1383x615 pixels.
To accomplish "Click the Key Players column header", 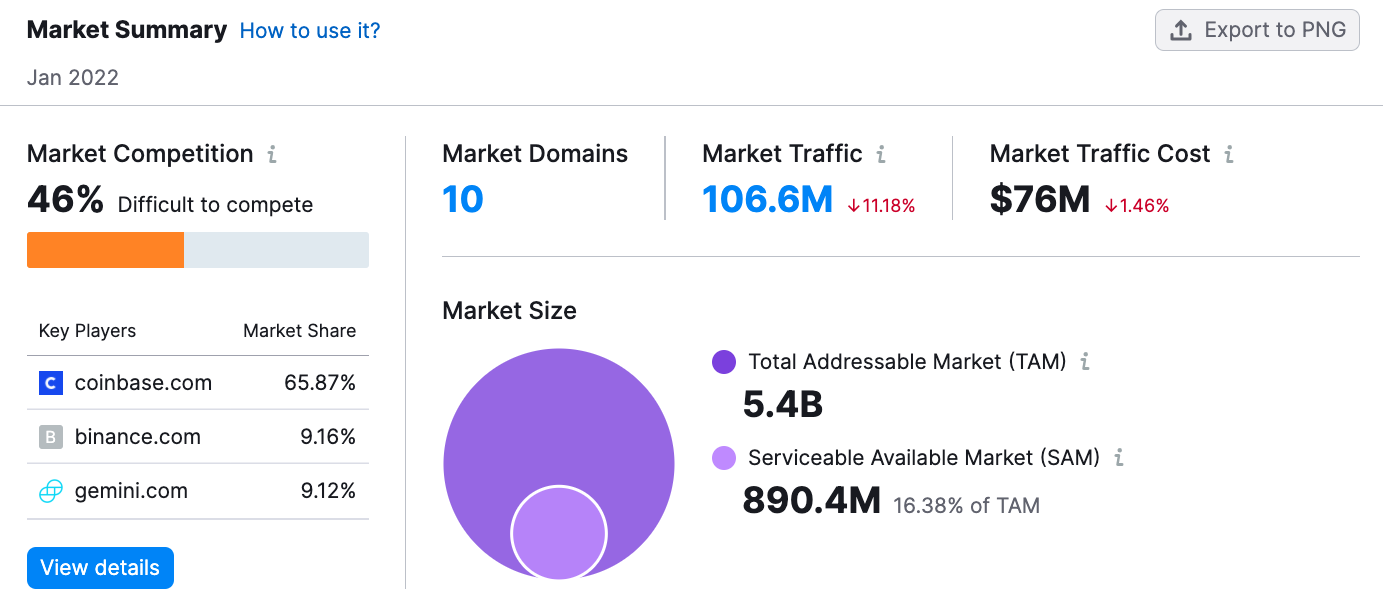I will click(87, 331).
